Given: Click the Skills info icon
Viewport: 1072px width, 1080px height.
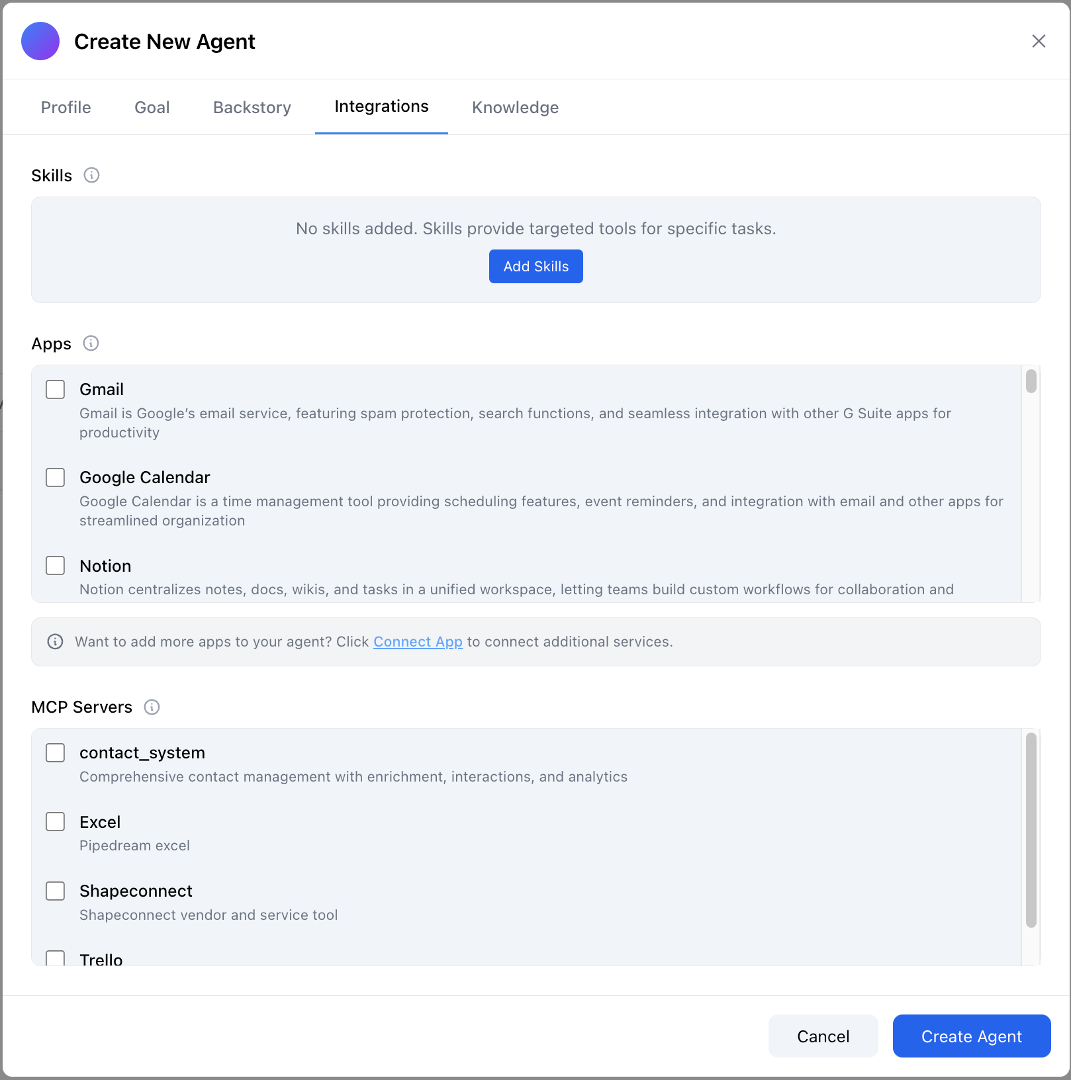Looking at the screenshot, I should (x=91, y=175).
